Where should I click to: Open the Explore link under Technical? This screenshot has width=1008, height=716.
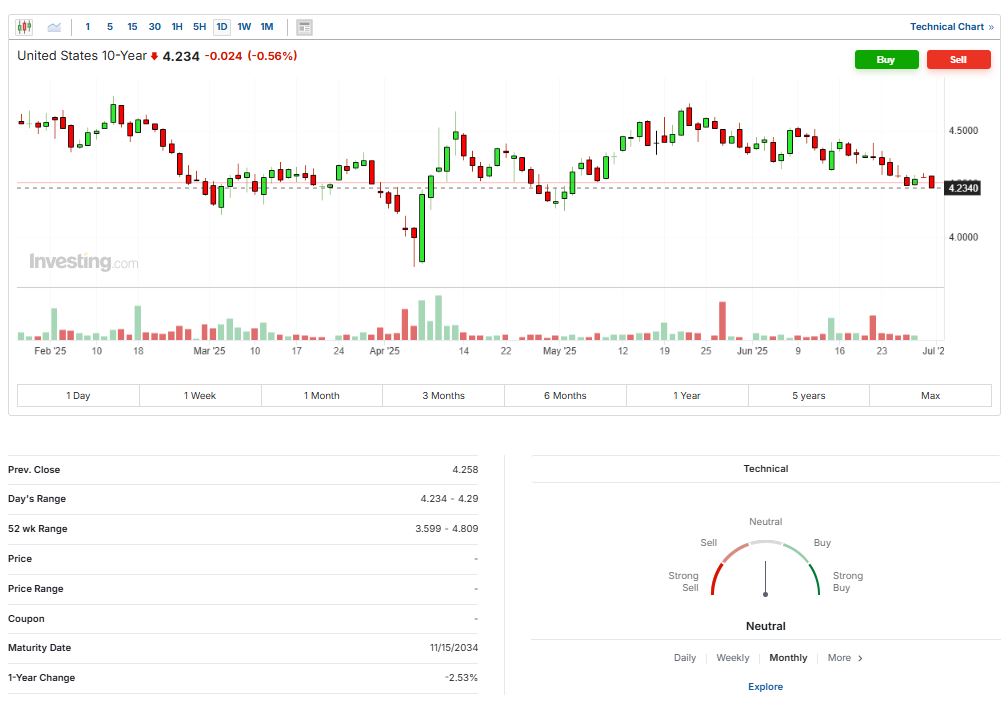[x=765, y=687]
